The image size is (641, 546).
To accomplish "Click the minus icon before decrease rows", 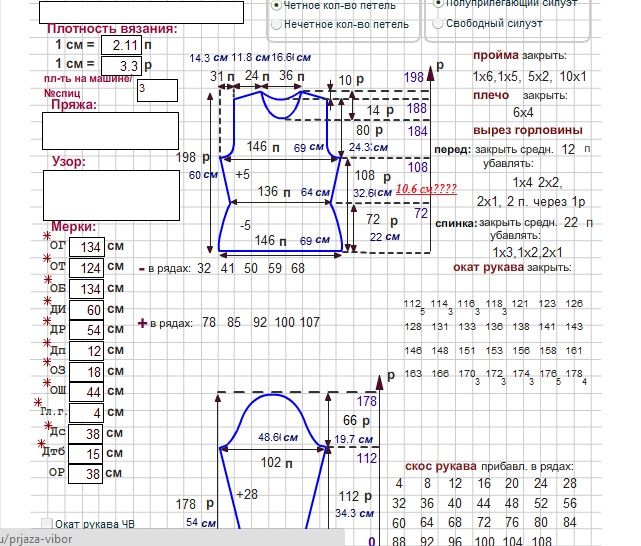I will pos(142,268).
